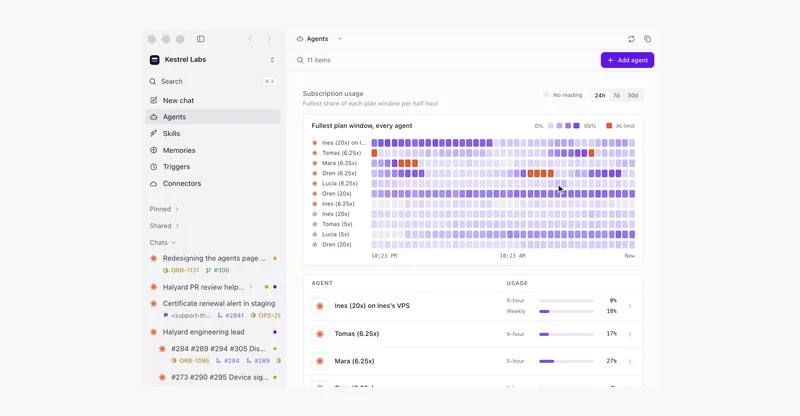
Task: Click the New chat compose icon
Action: coord(154,101)
